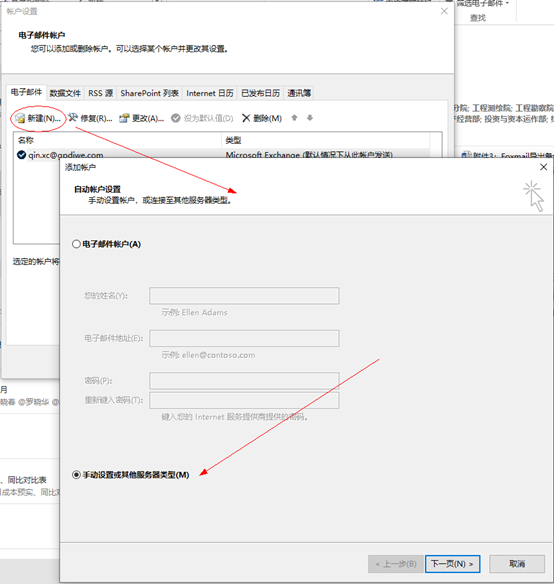
Task: Open the Internet 日历 tab
Action: (x=210, y=93)
